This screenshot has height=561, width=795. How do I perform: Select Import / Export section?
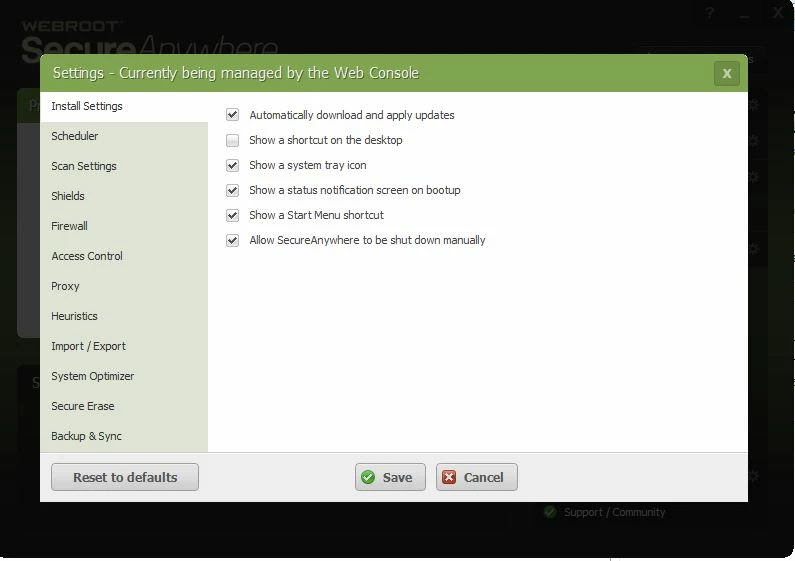[x=124, y=346]
